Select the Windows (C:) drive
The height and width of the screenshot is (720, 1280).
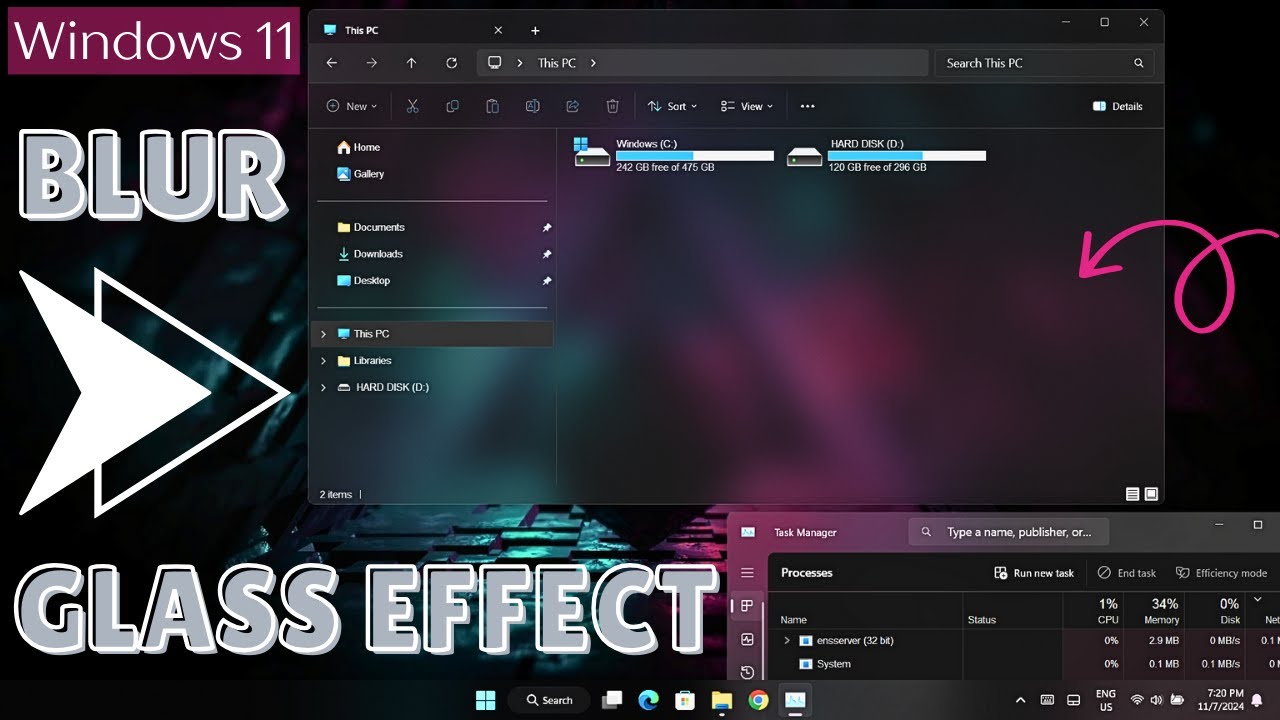pyautogui.click(x=674, y=155)
